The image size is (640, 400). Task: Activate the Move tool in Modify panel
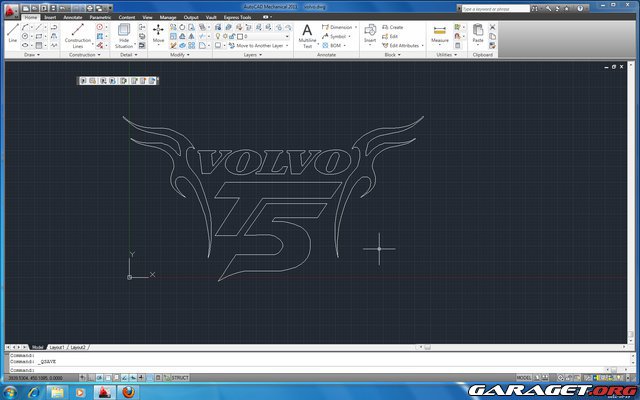pyautogui.click(x=158, y=33)
